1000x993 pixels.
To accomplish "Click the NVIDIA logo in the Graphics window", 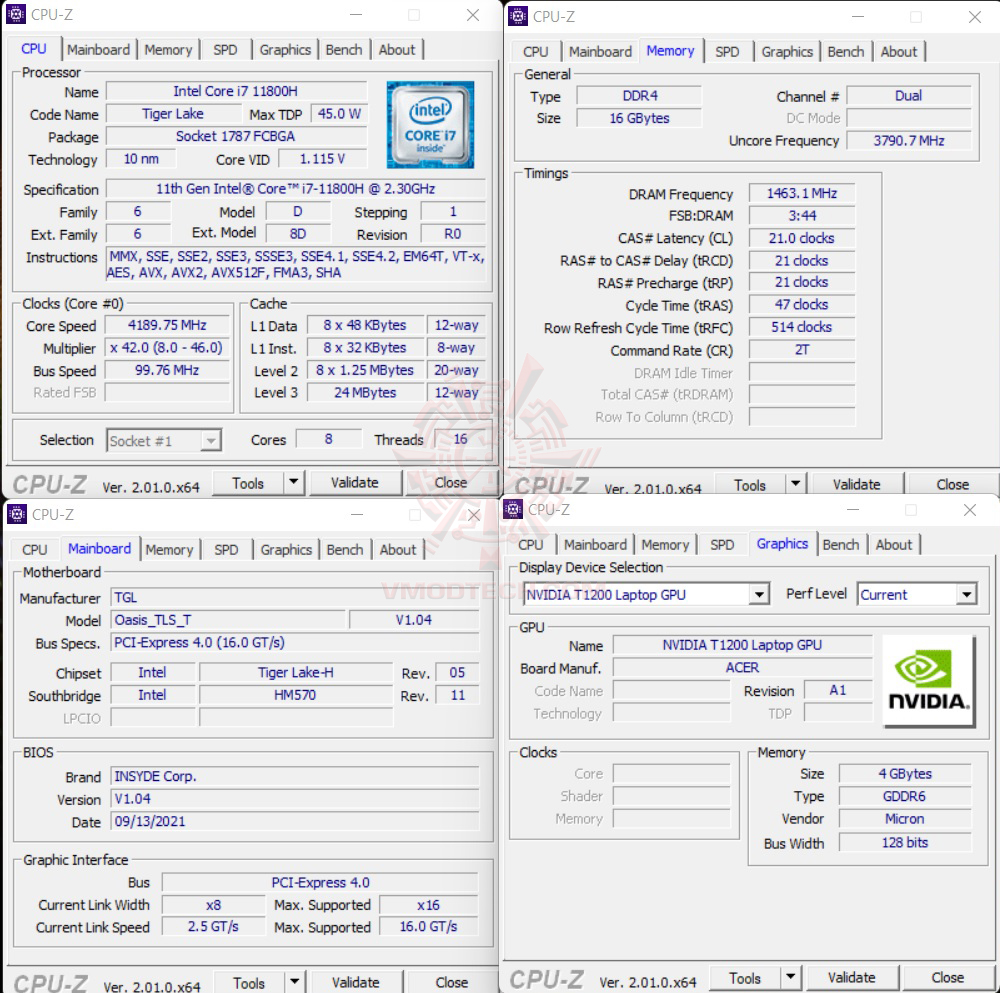I will (x=929, y=680).
